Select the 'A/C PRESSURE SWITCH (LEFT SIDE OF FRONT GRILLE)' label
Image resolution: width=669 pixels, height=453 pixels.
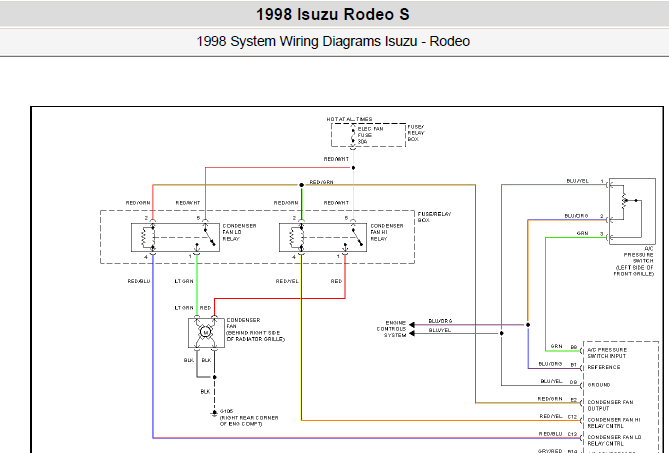tap(634, 261)
